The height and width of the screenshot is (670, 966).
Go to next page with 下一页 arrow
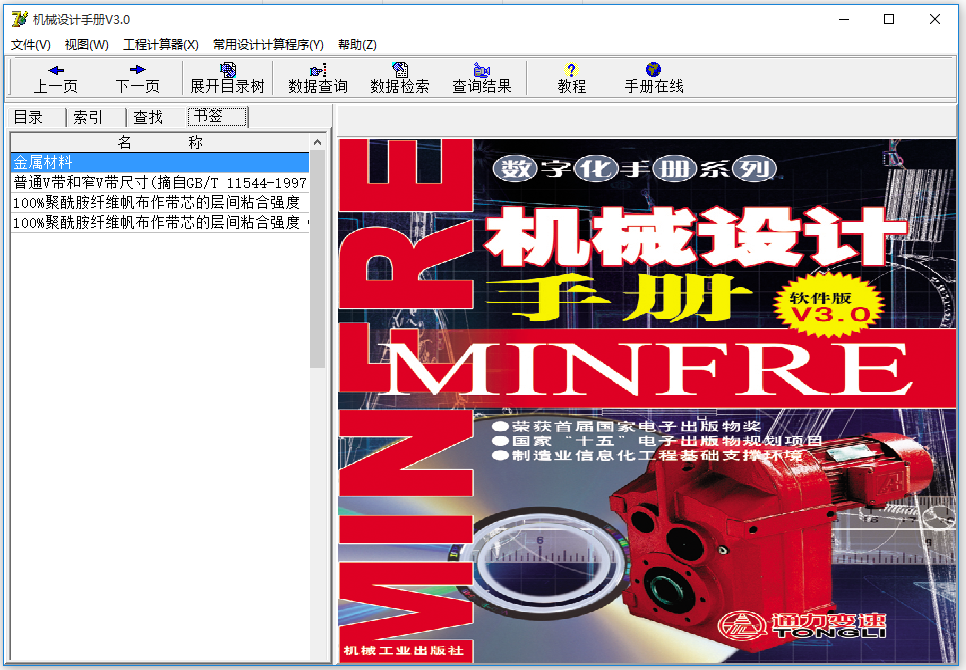point(137,78)
